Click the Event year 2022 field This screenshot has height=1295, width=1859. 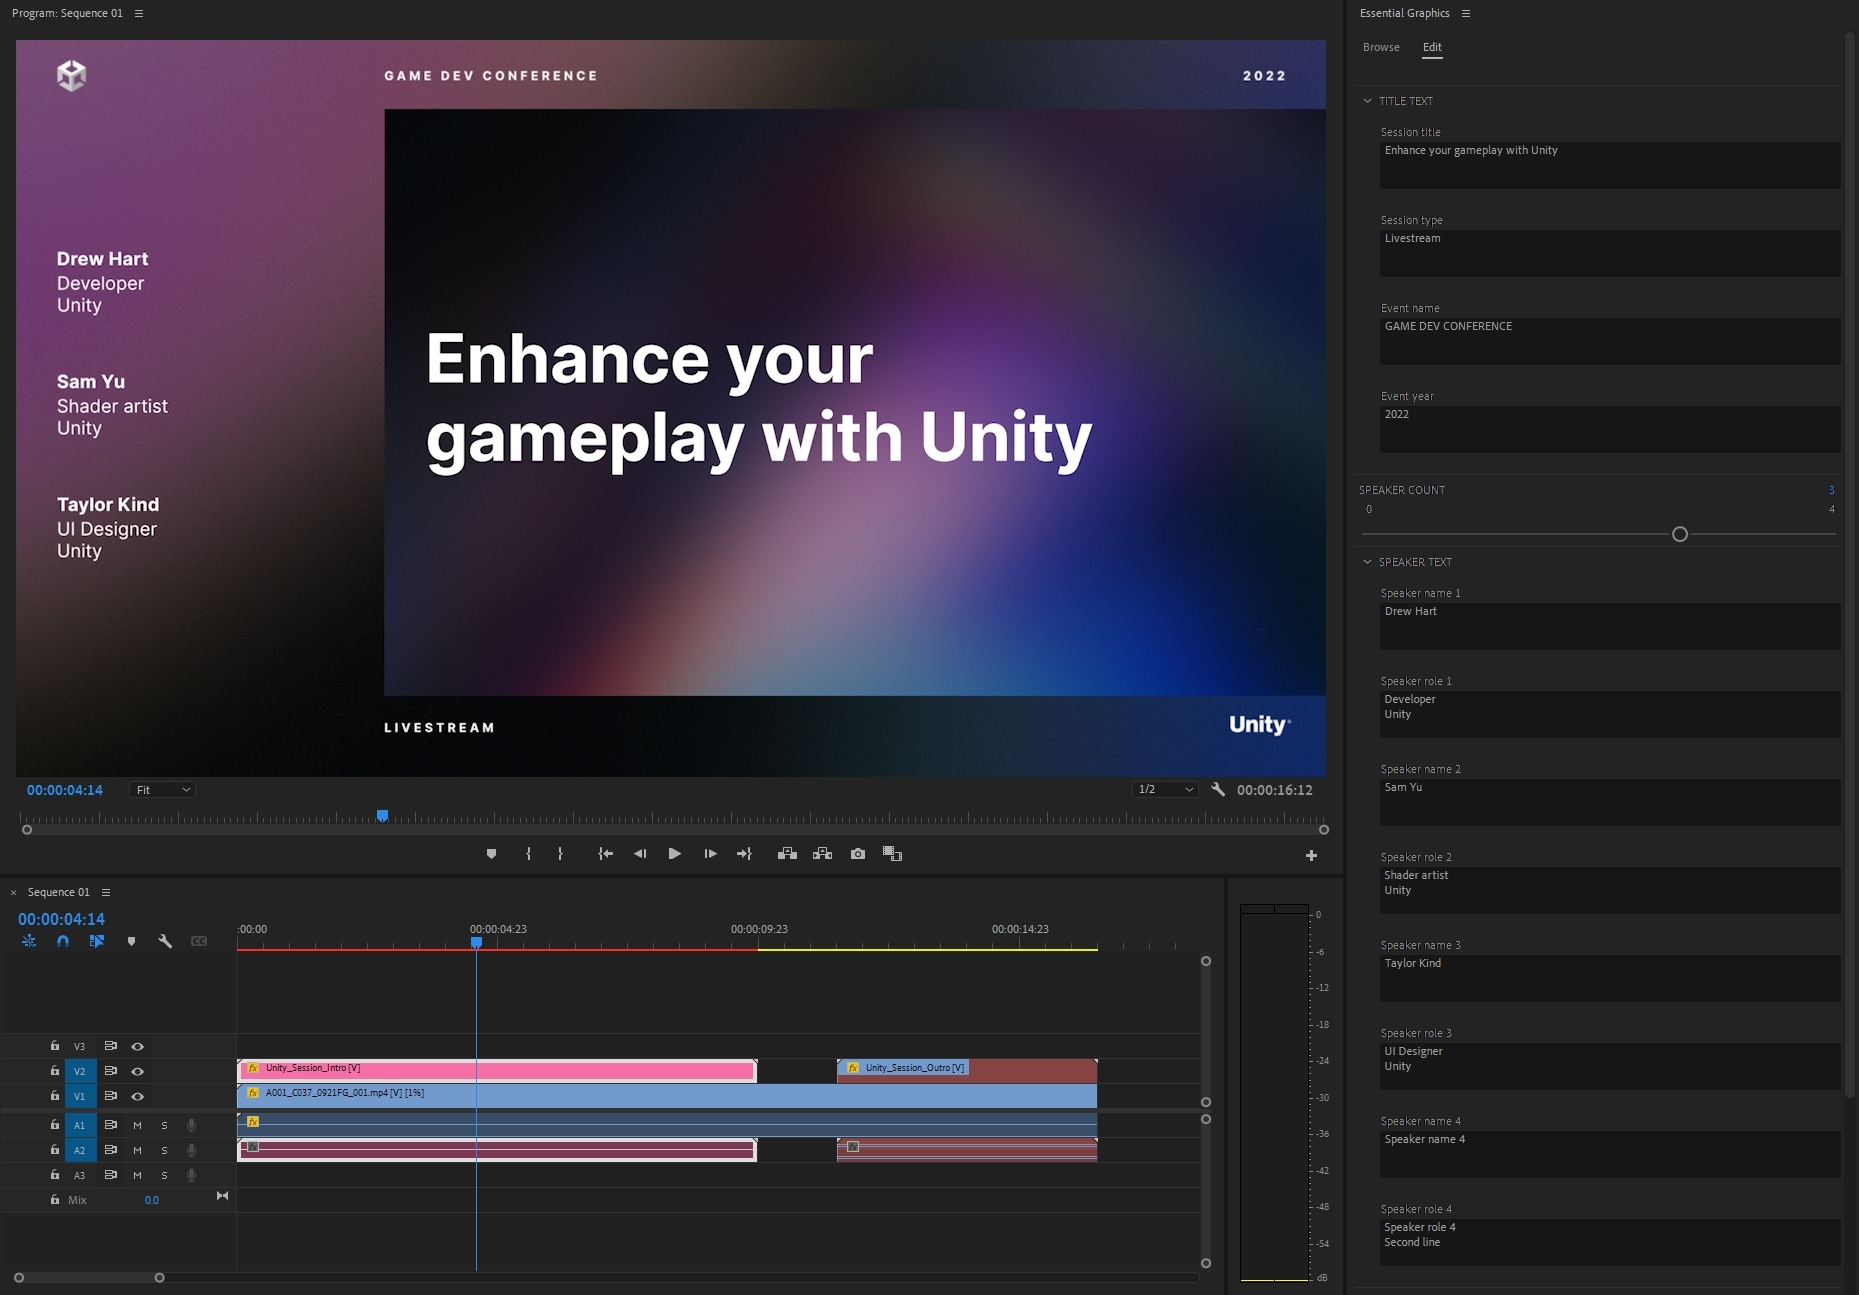click(x=1610, y=428)
